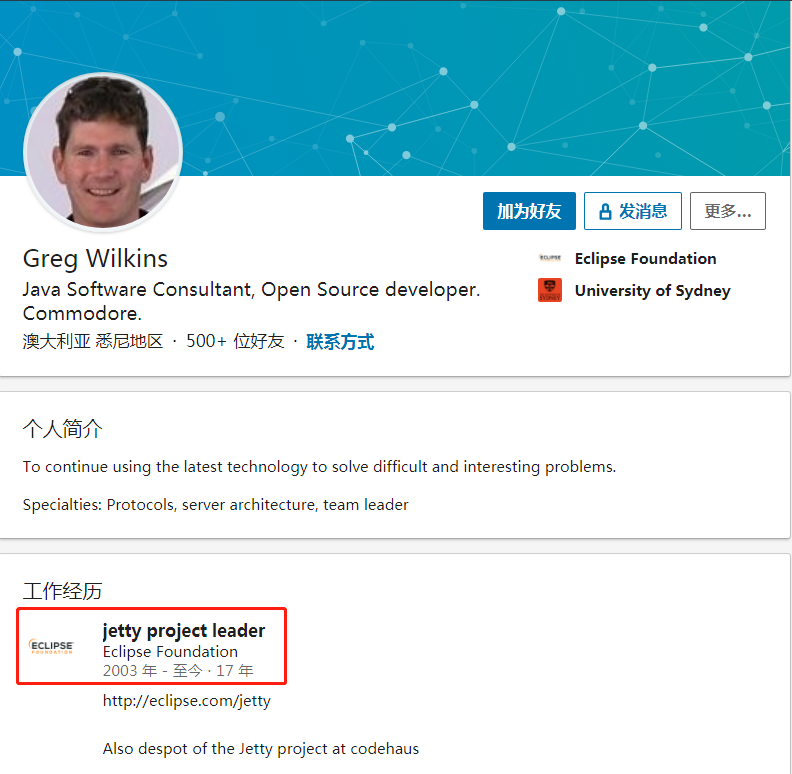
Task: Send a message with 发消息 button
Action: pyautogui.click(x=632, y=211)
